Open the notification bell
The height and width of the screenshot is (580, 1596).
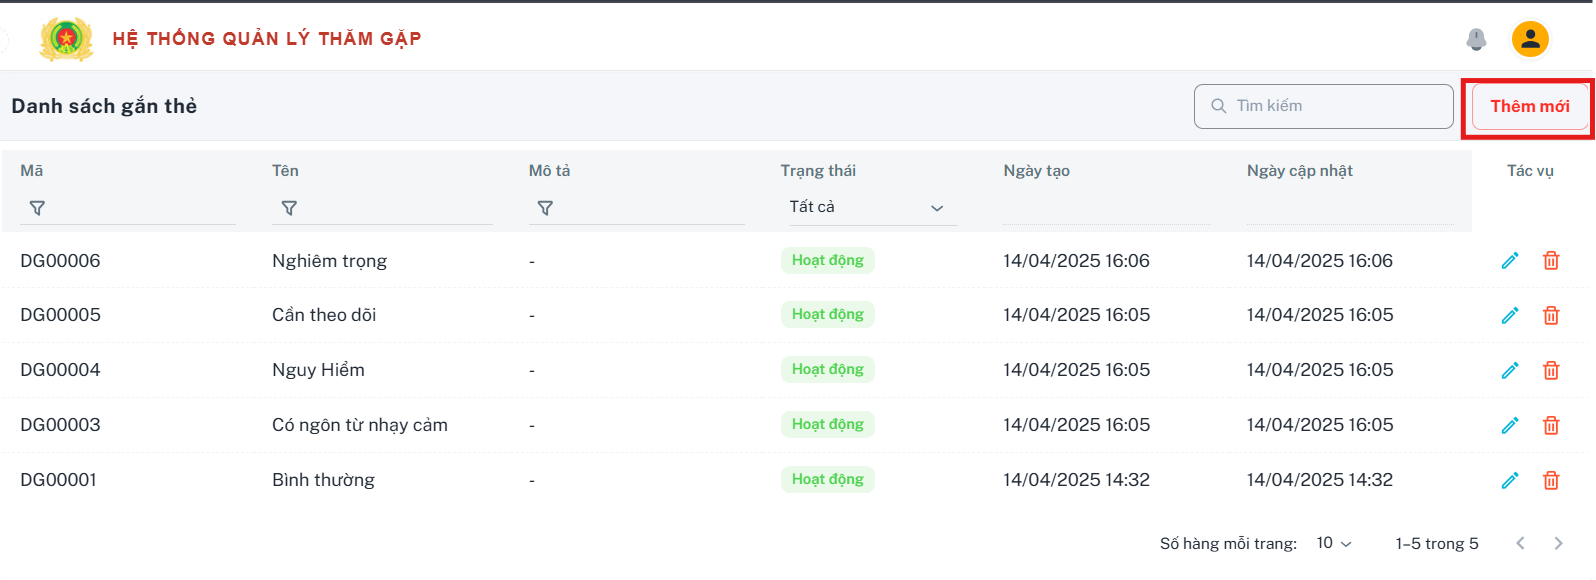[1476, 39]
